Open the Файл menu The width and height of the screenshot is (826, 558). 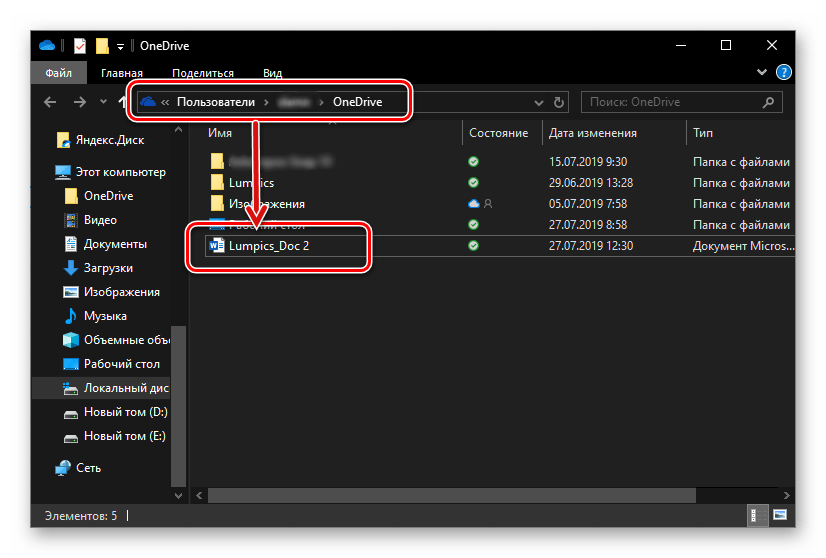tap(57, 73)
